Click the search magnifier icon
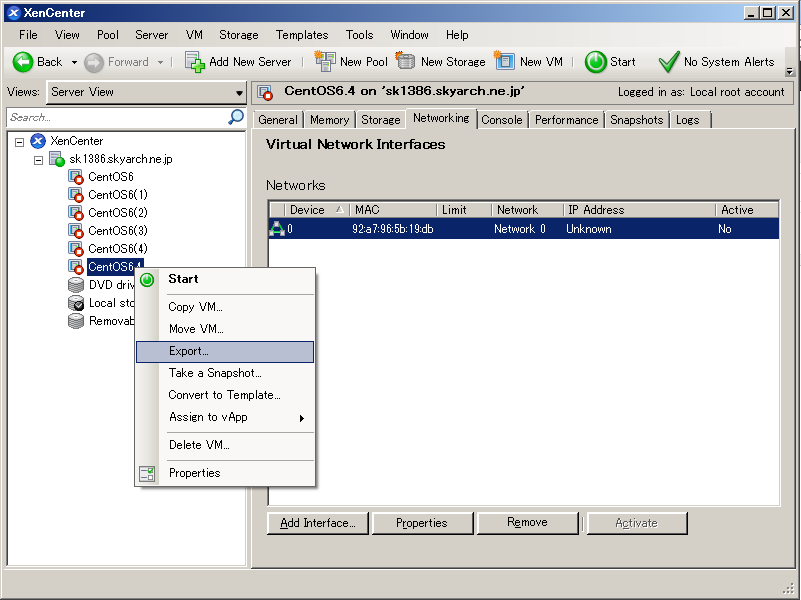 (x=235, y=117)
